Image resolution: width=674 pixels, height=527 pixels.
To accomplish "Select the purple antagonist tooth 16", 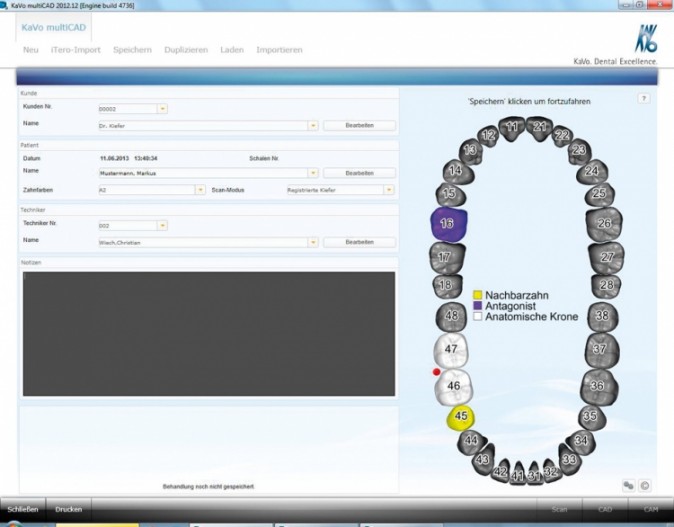I will click(x=448, y=224).
